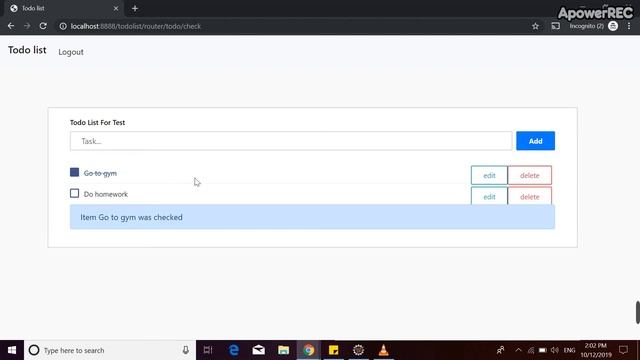This screenshot has width=640, height=360.
Task: Click the taskbar search box
Action: click(x=110, y=350)
